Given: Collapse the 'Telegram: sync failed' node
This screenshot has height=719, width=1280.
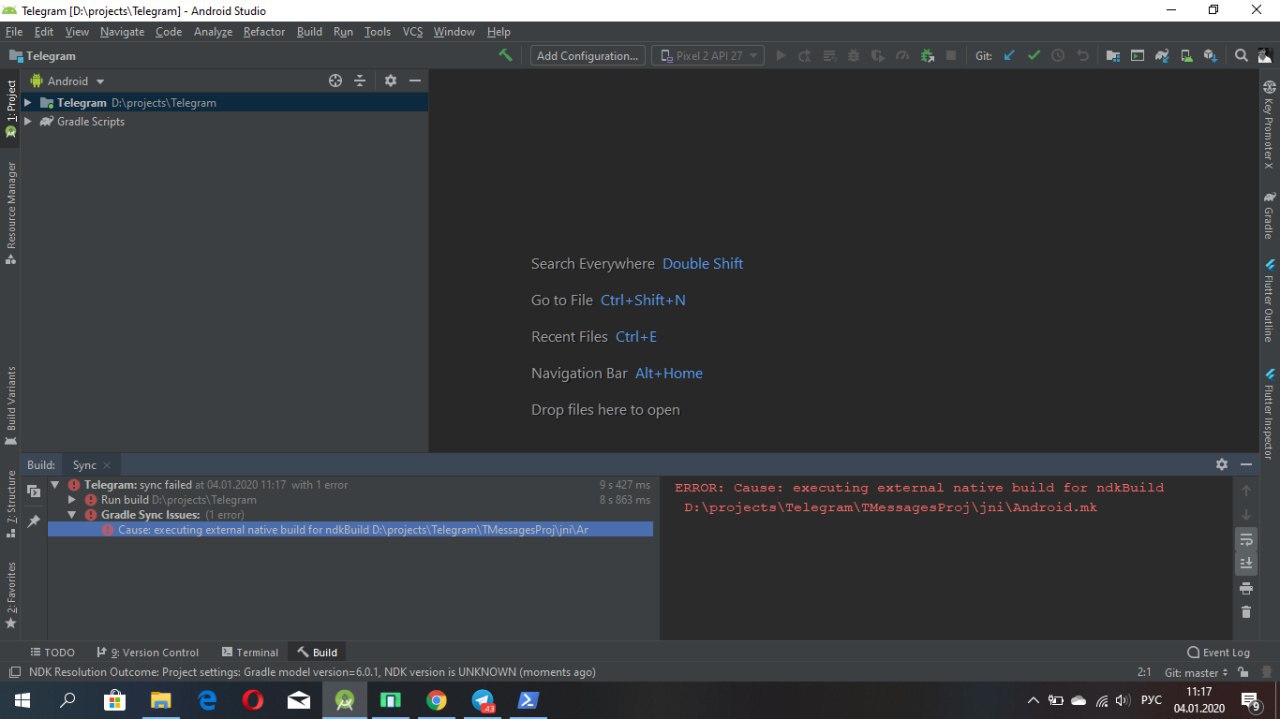Looking at the screenshot, I should click(56, 485).
